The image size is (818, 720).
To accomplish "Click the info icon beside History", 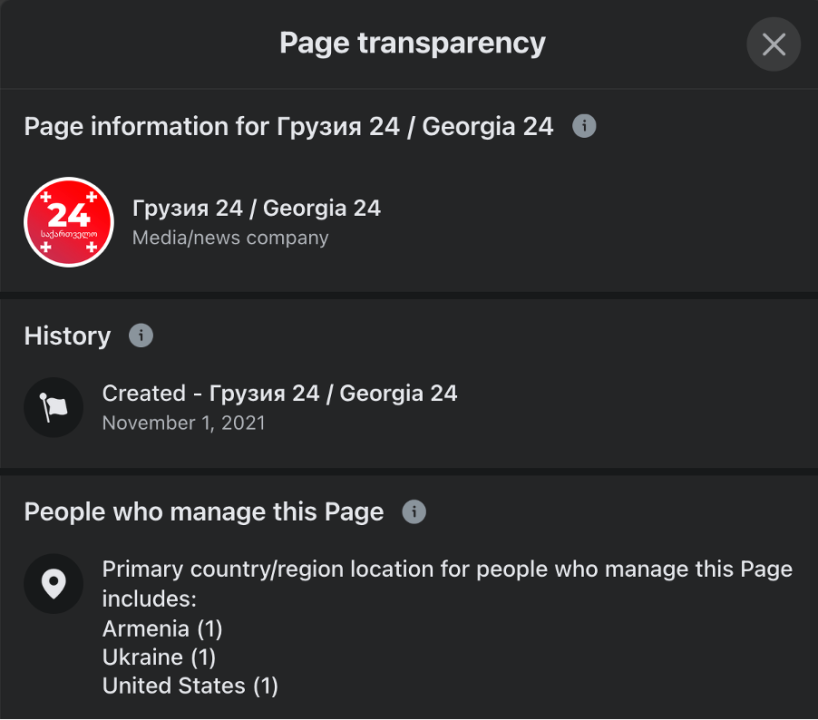I will click(x=141, y=335).
